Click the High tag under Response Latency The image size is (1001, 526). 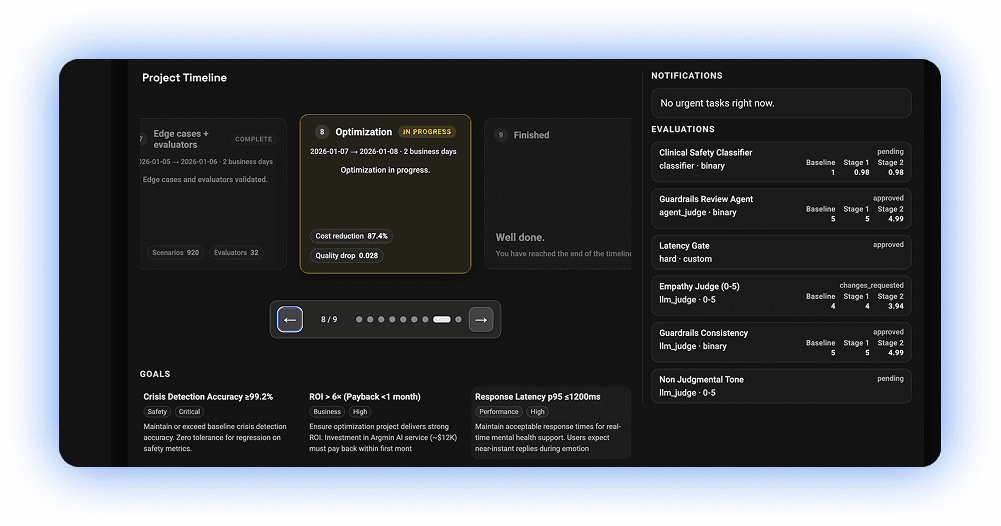538,412
